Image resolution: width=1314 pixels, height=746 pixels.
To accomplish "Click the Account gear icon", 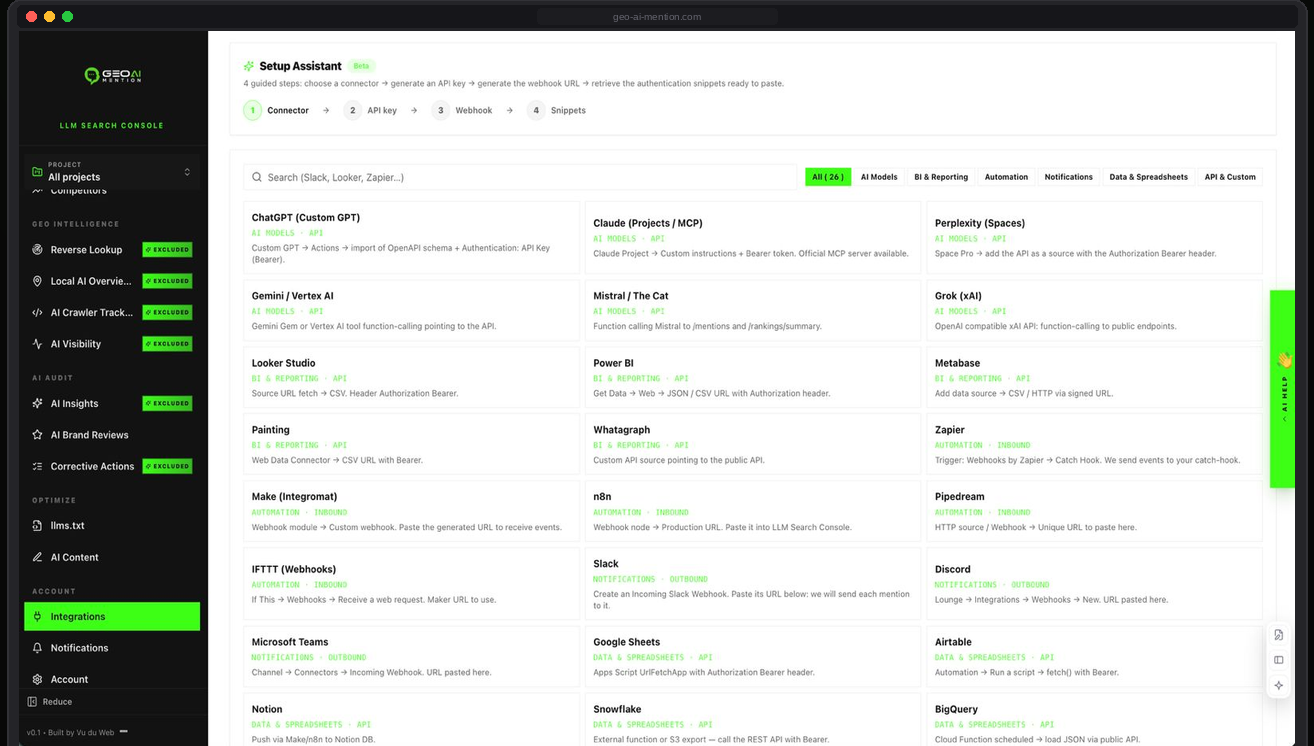I will 38,679.
